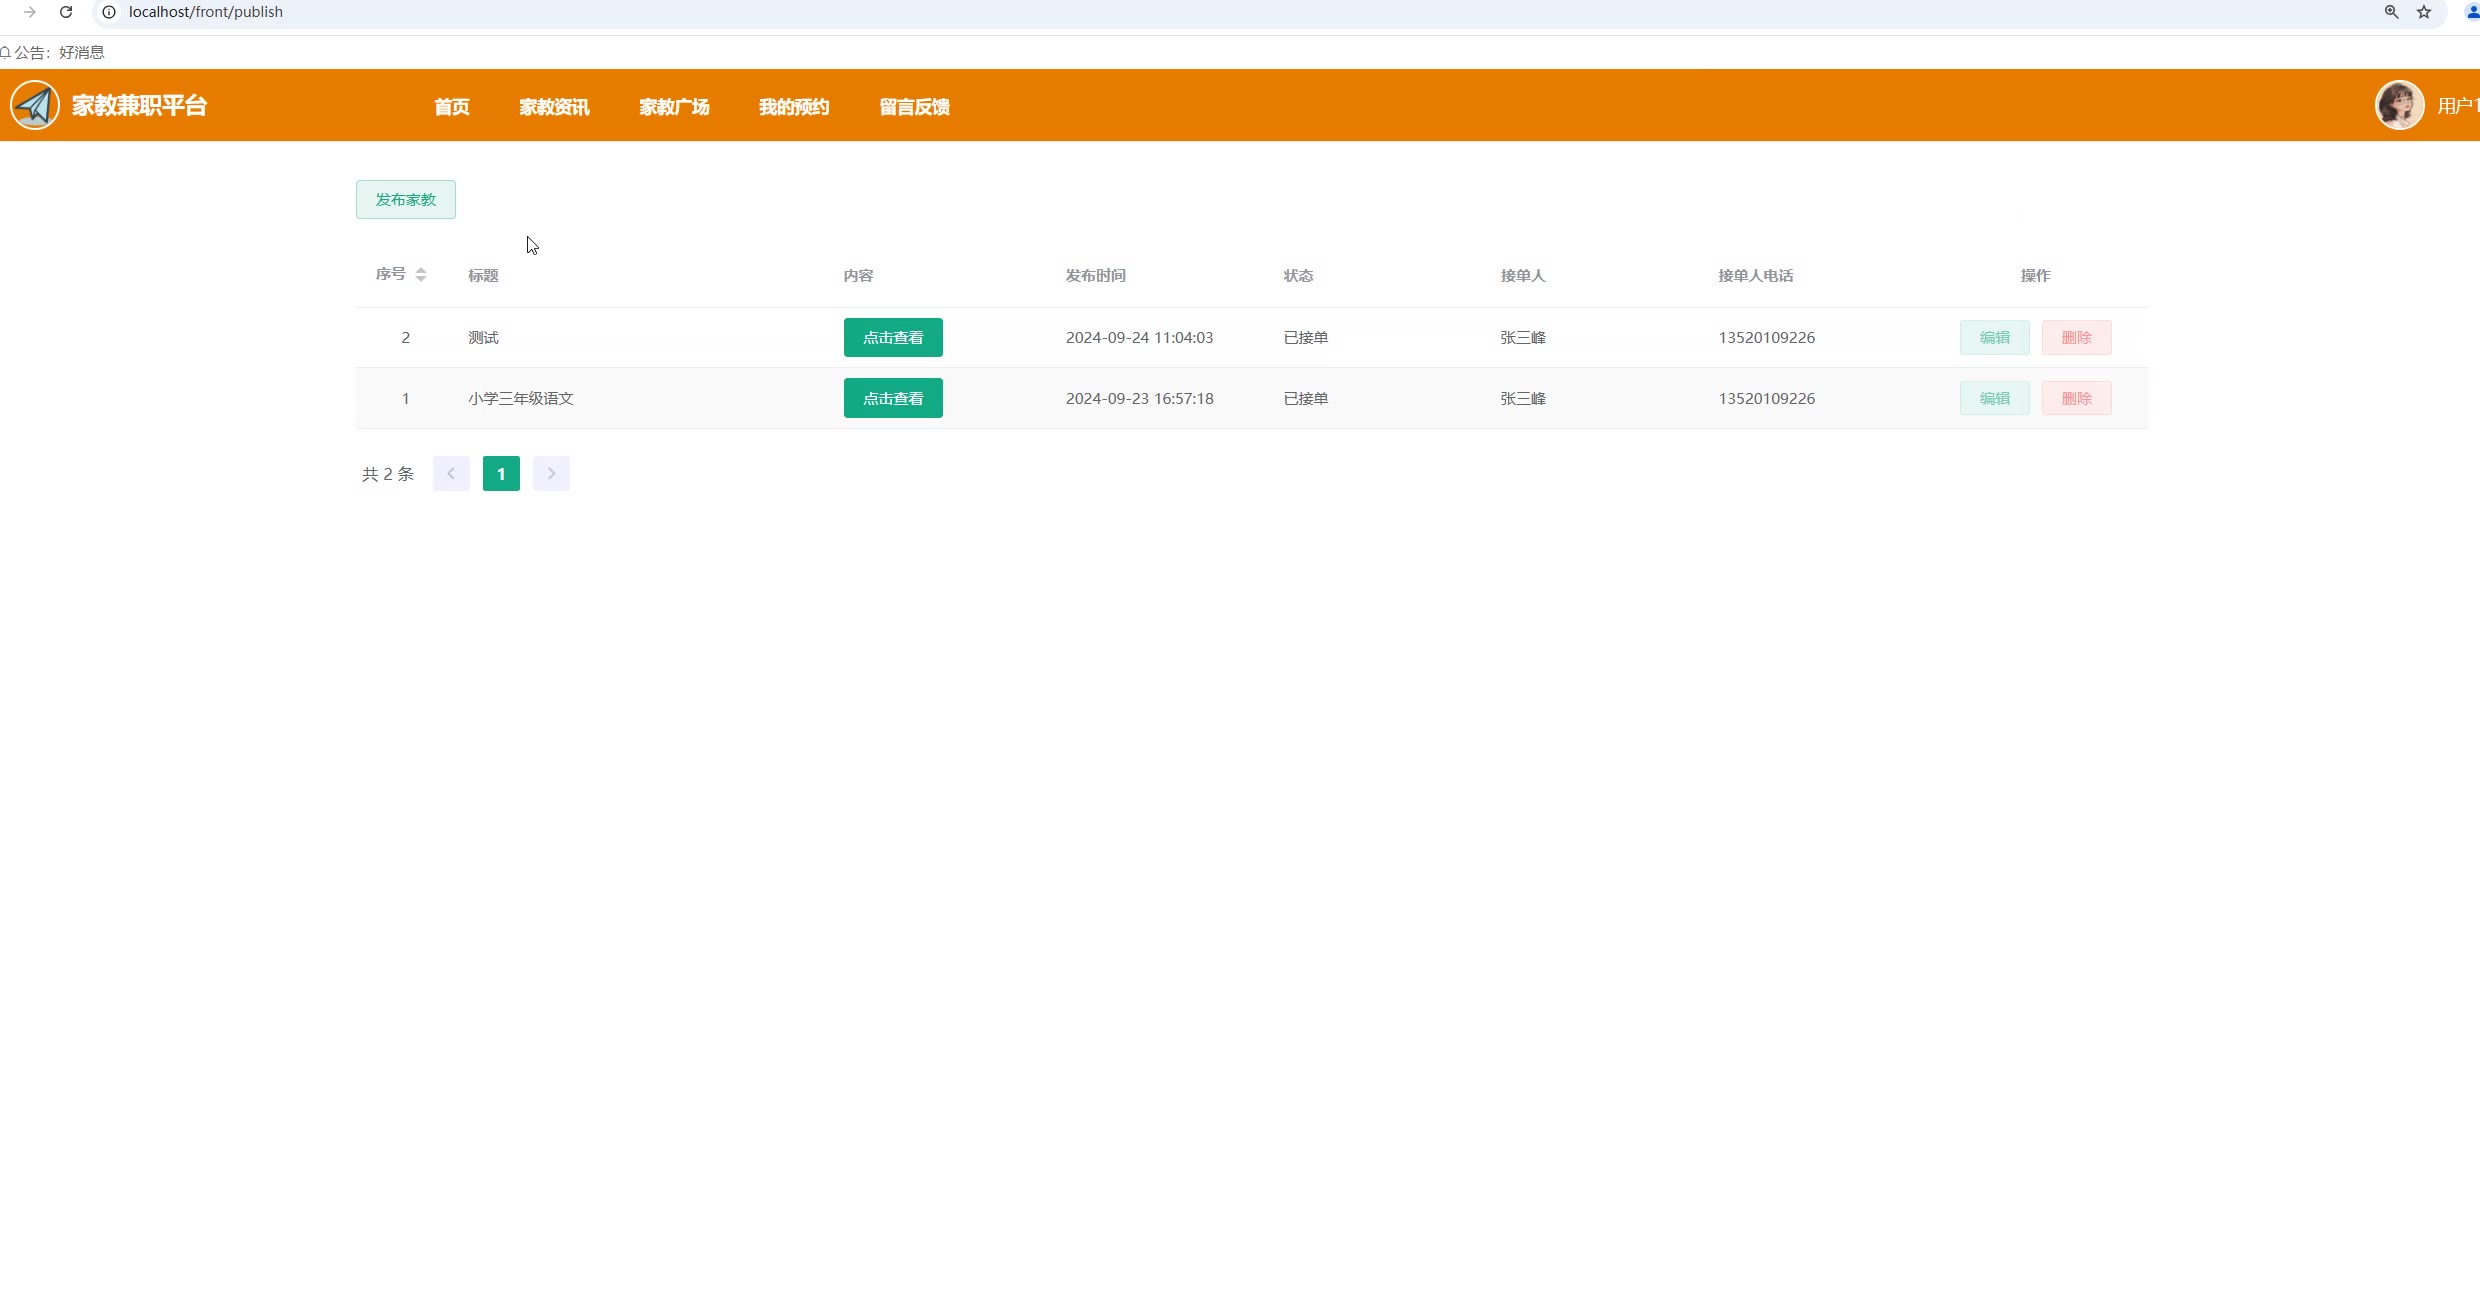2480x1312 pixels.
Task: Go to 家教广场 section
Action: (674, 107)
